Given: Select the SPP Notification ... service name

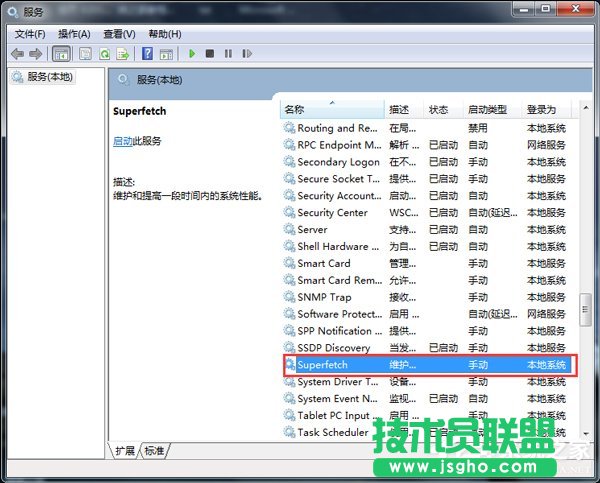Looking at the screenshot, I should tap(340, 331).
